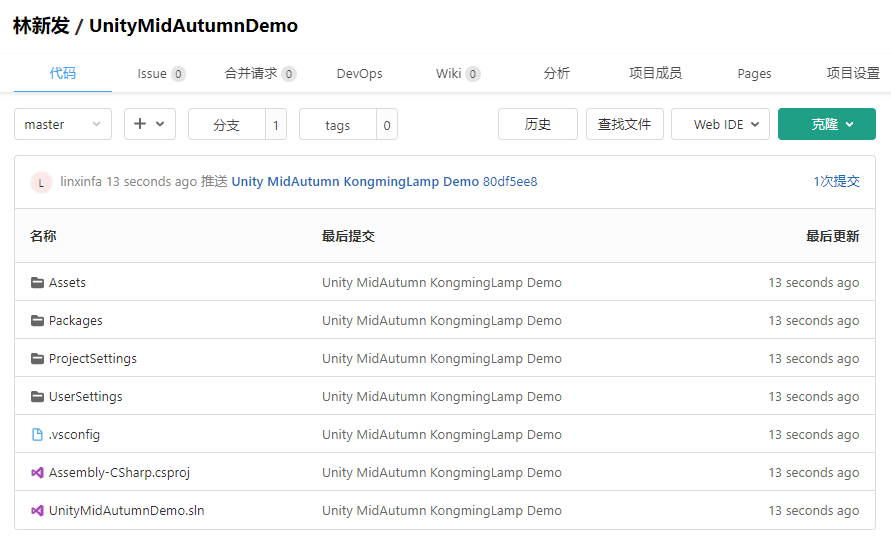The height and width of the screenshot is (543, 891).
Task: Click the Assembly-CSharp.csproj Visual Studio icon
Action: 38,473
